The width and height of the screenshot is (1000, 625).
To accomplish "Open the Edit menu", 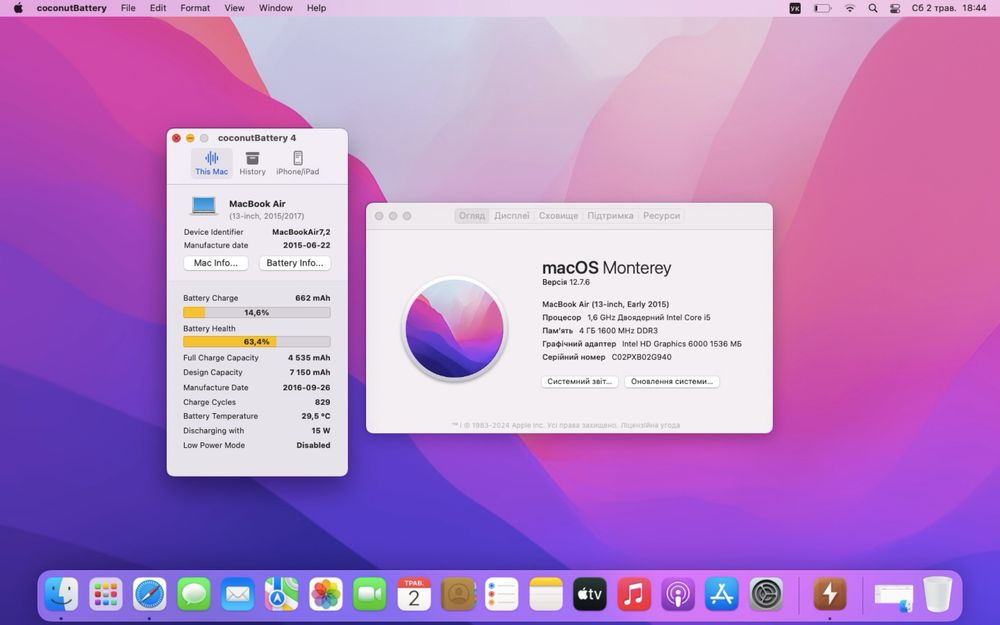I will click(x=158, y=8).
